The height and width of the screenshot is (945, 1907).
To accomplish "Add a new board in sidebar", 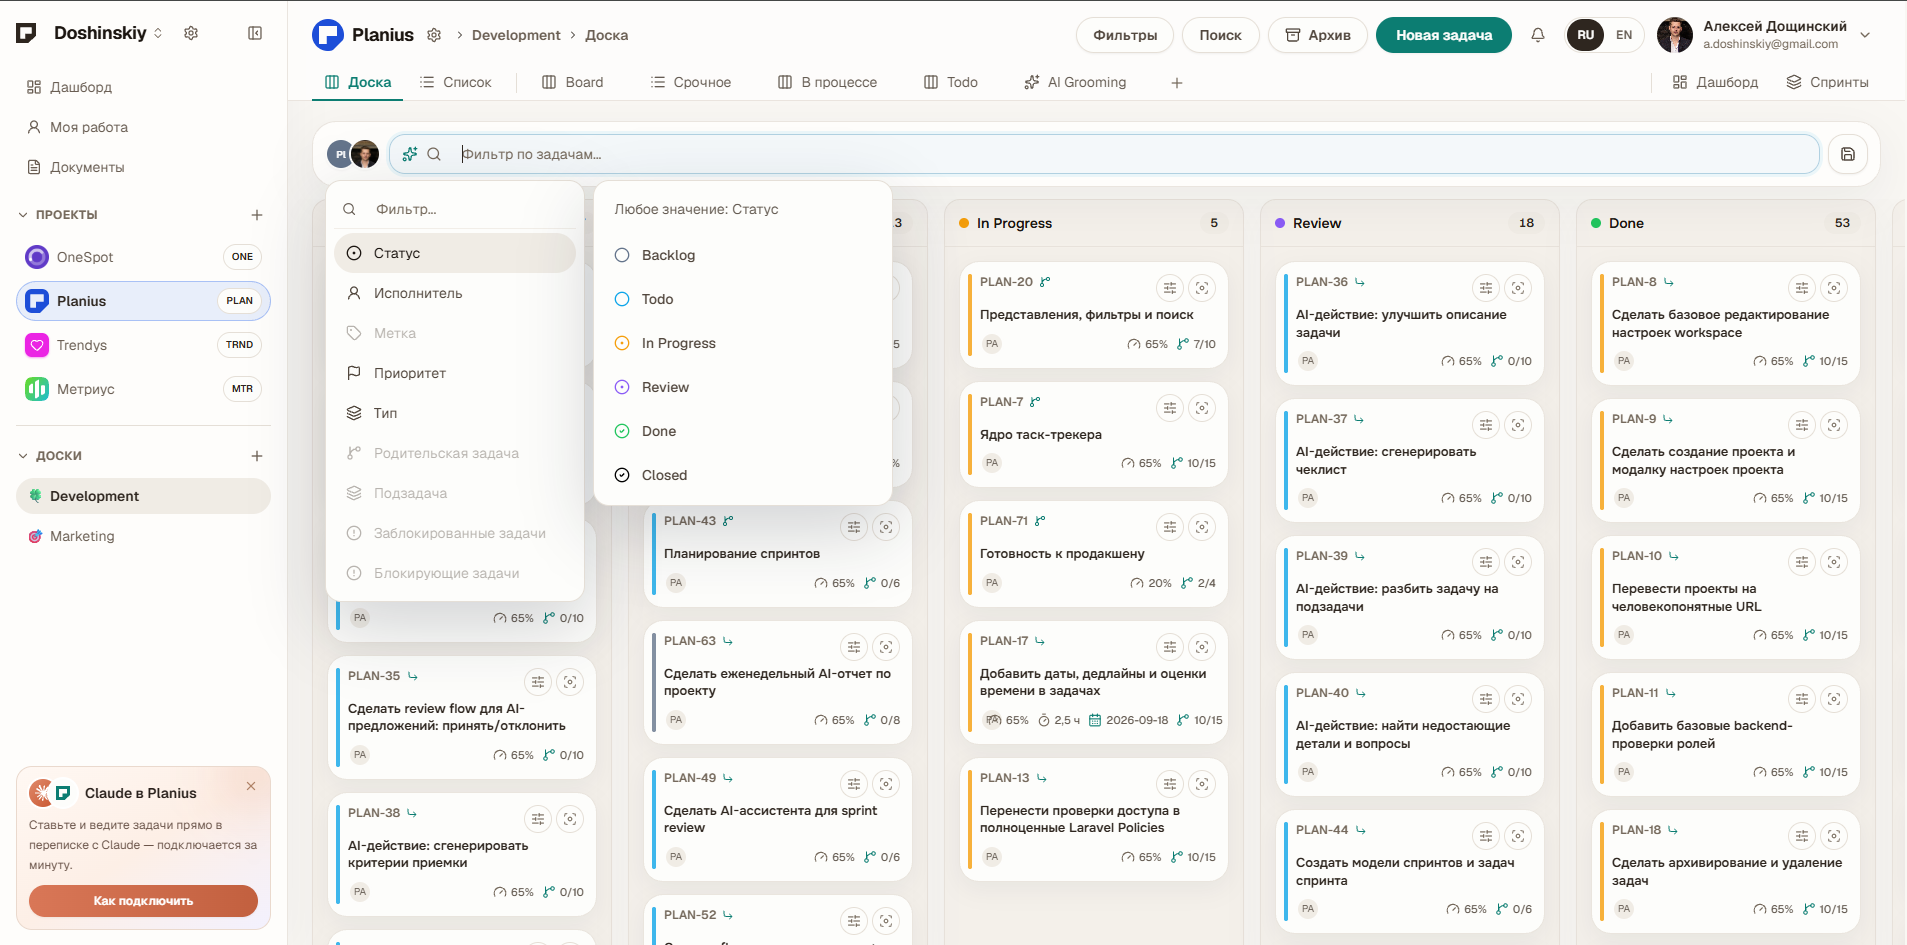I will tap(257, 456).
